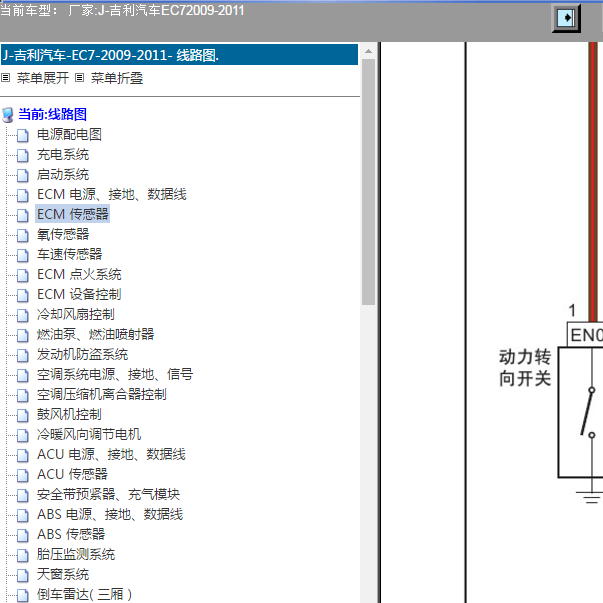Click page icon next to ECM 设备控制
Screen dimensions: 603x603
pyautogui.click(x=23, y=295)
